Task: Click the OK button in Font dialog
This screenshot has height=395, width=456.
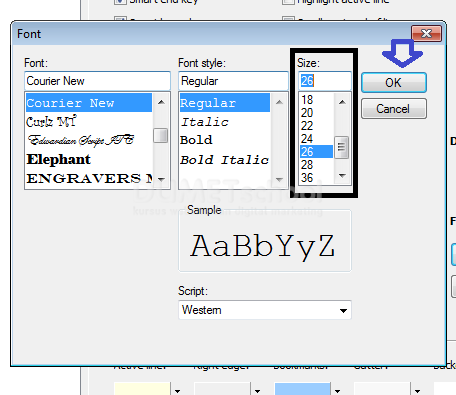Action: click(x=394, y=82)
